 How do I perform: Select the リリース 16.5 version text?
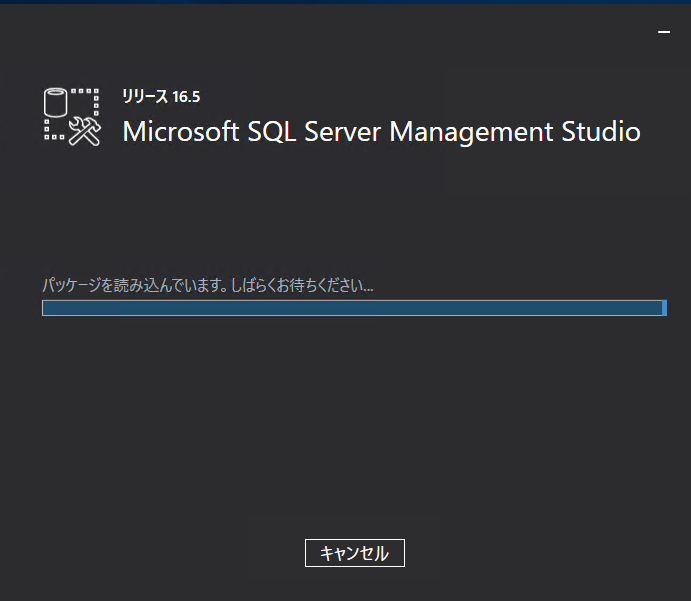tap(161, 96)
